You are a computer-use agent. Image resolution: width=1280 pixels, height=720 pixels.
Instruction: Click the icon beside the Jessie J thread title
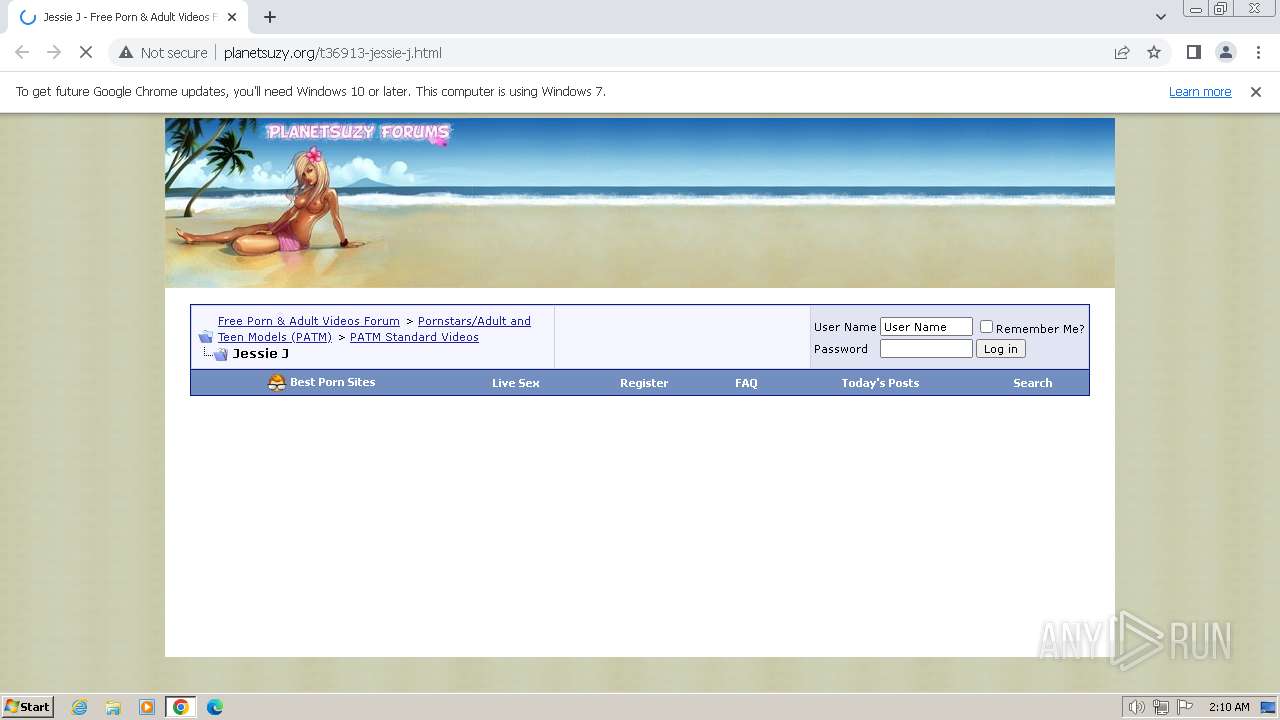tap(221, 354)
